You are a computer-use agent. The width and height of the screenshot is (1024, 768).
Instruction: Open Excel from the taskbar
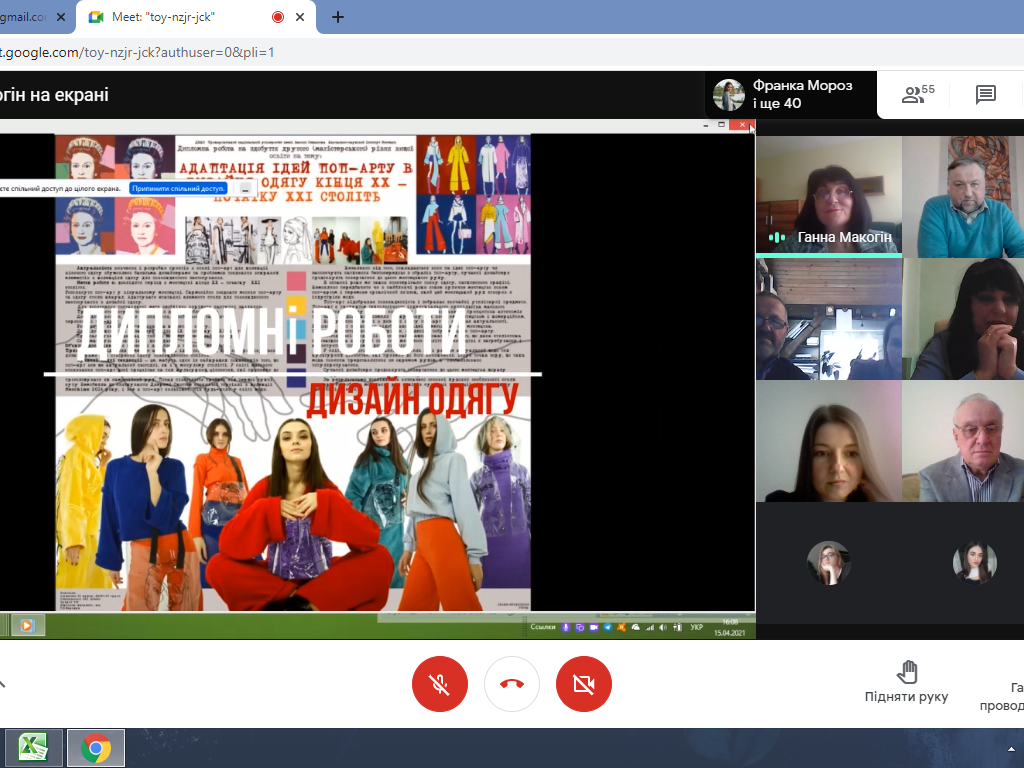pos(34,747)
